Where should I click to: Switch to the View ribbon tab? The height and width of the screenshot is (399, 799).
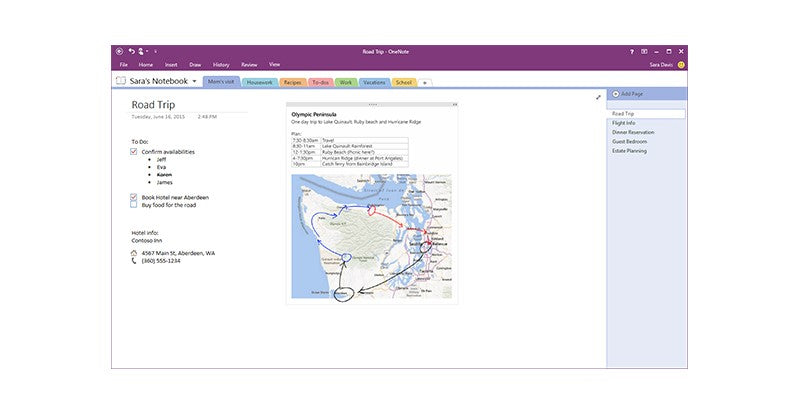[275, 64]
